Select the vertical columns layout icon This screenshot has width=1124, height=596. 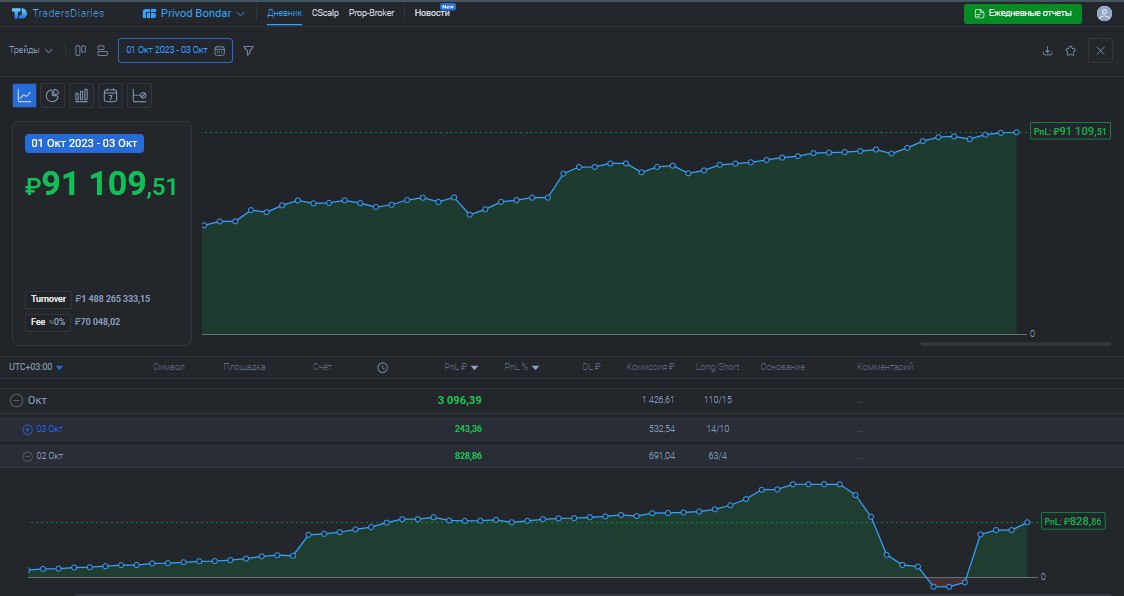(80, 50)
